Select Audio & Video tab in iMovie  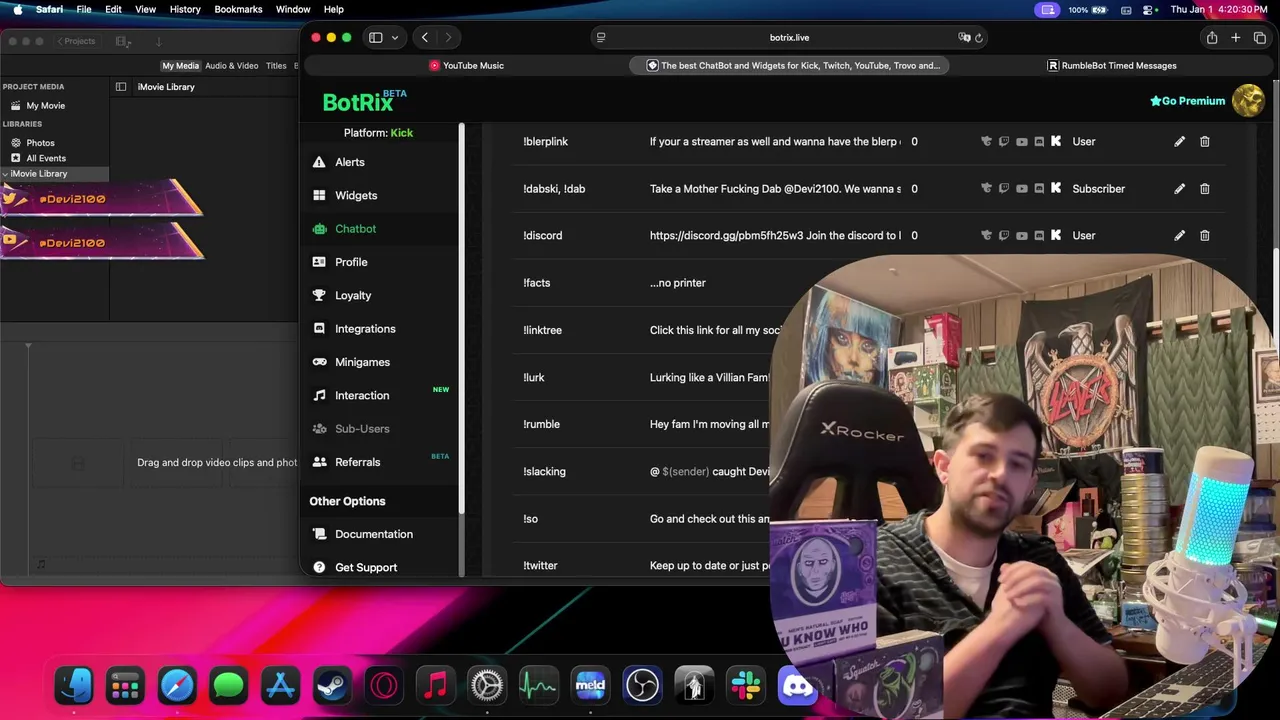point(232,66)
